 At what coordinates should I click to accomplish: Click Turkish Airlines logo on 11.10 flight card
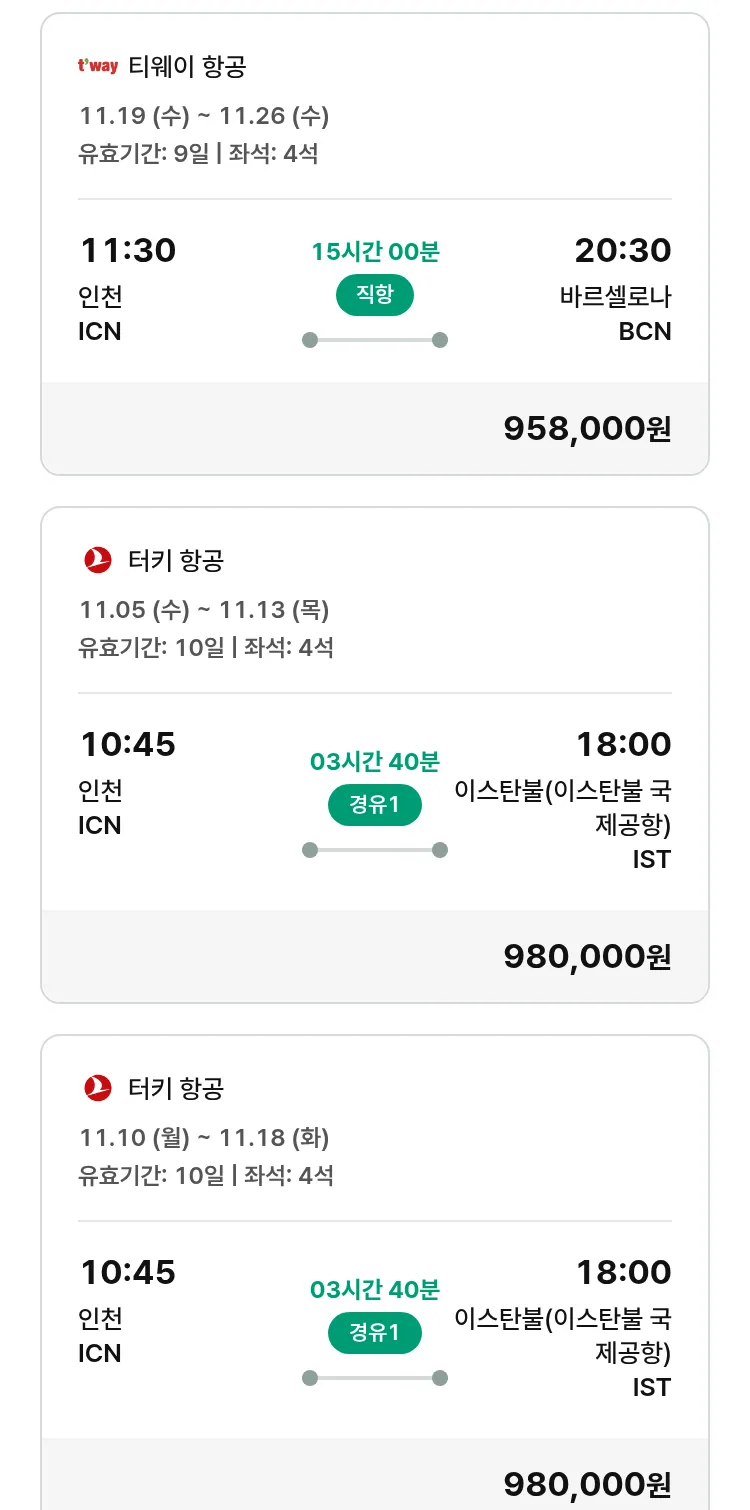98,1088
